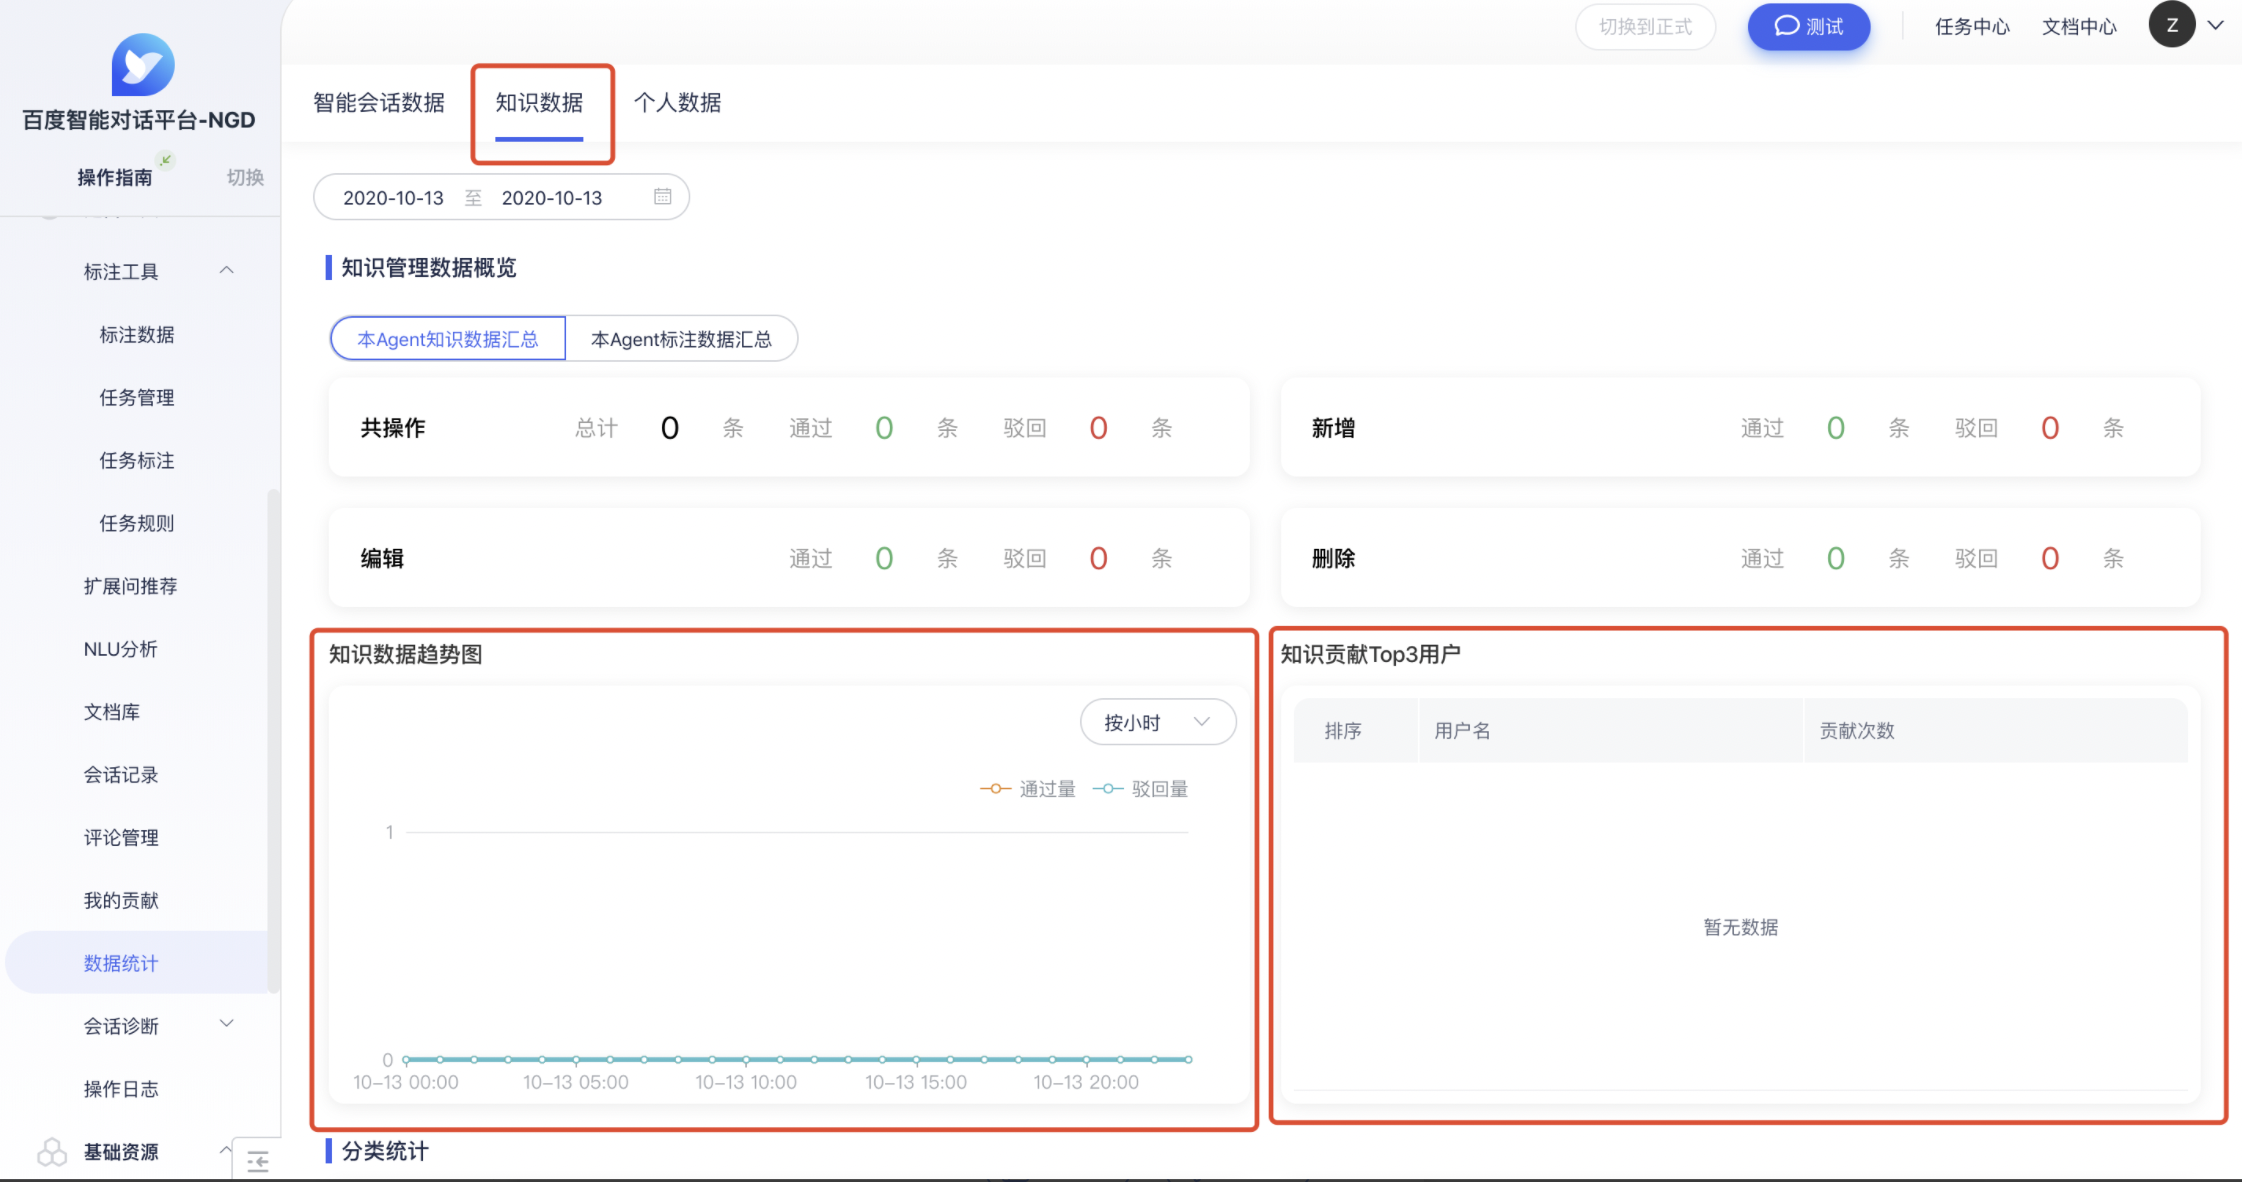Screen dimensions: 2242x1182
Task: Click the 知识数据趋势图 heading
Action: pos(406,655)
